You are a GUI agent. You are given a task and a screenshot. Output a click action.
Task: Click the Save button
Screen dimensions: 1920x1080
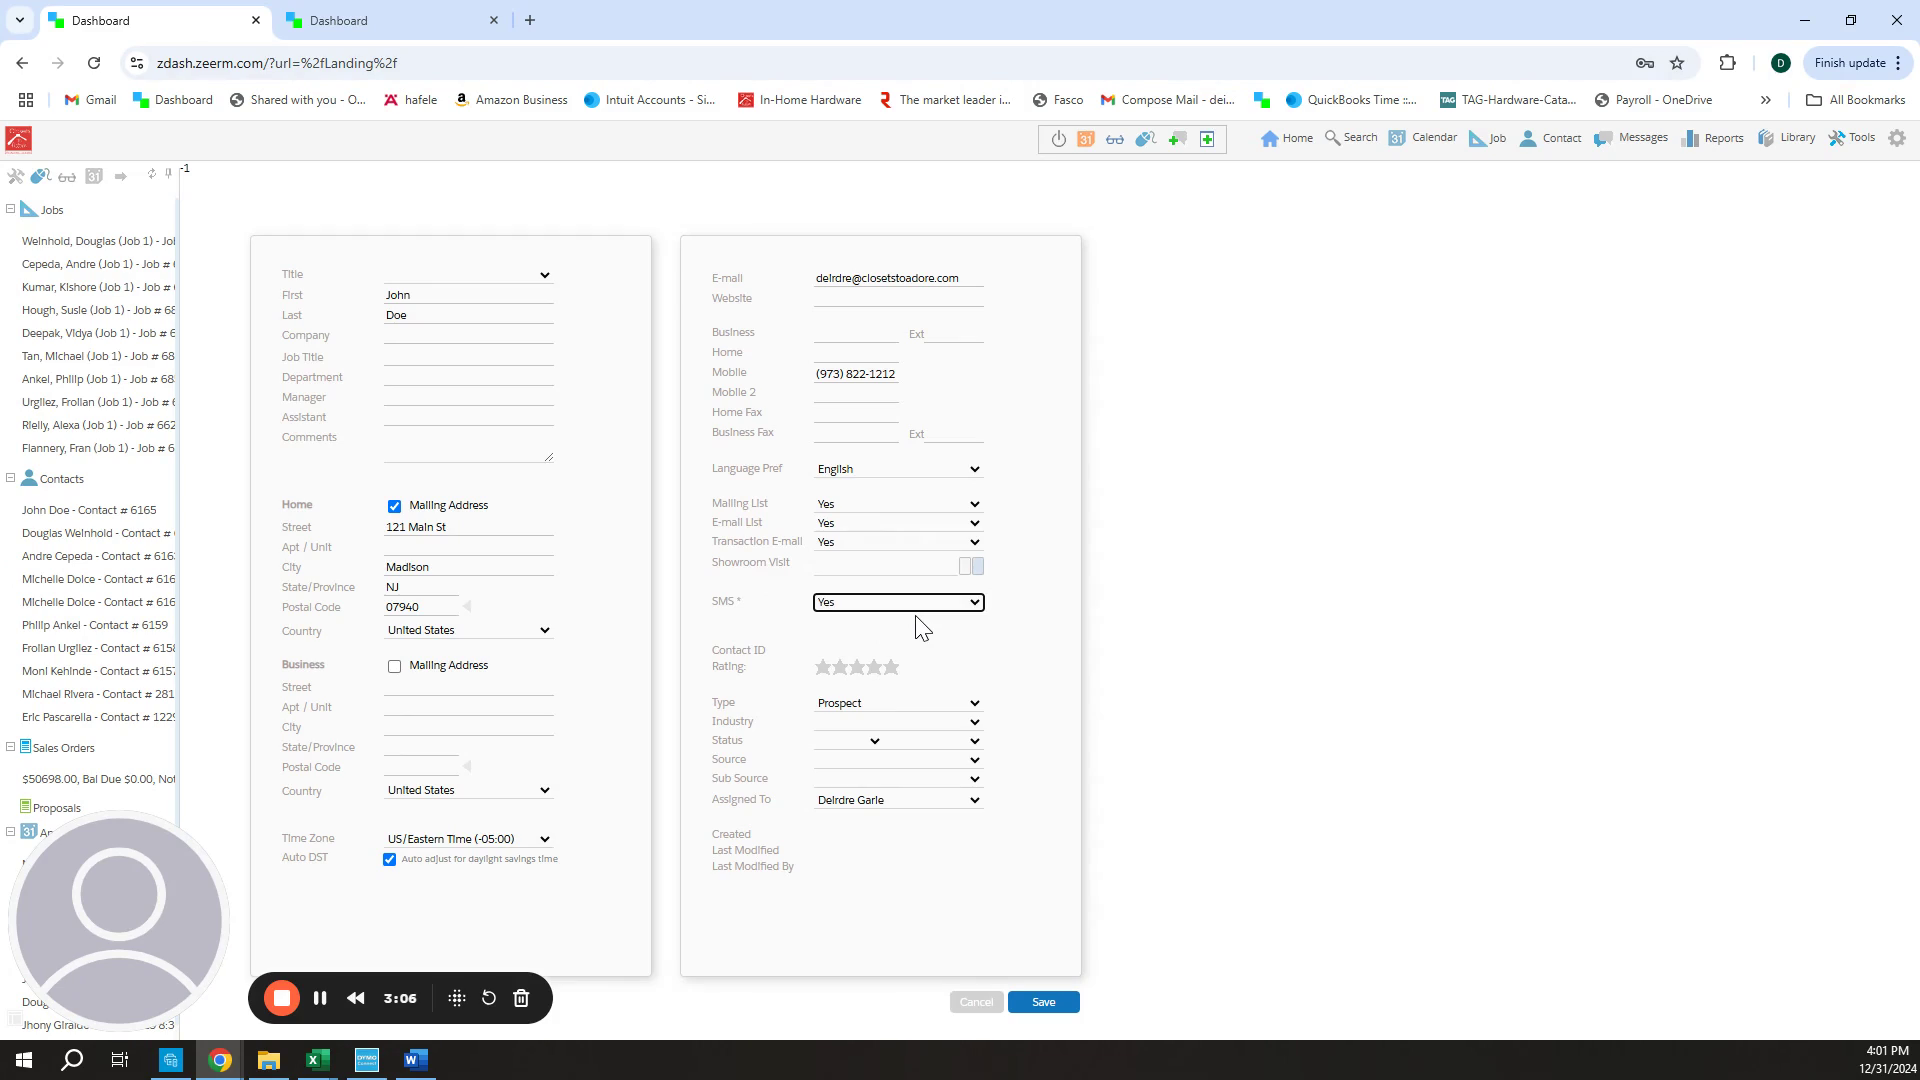click(x=1043, y=1002)
